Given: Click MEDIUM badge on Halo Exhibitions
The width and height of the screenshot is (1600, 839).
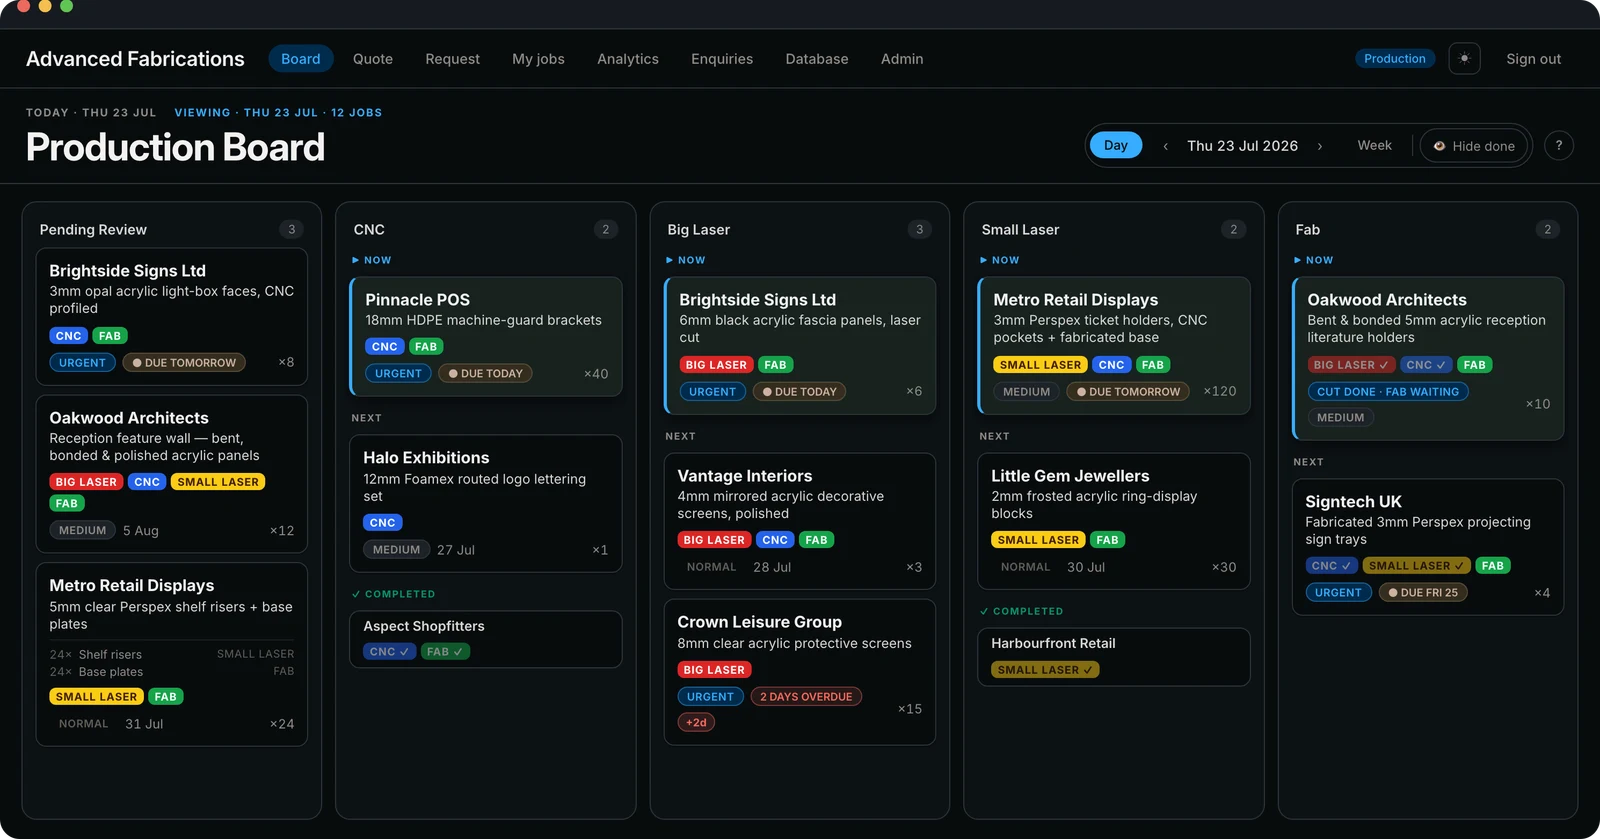Looking at the screenshot, I should coord(397,550).
